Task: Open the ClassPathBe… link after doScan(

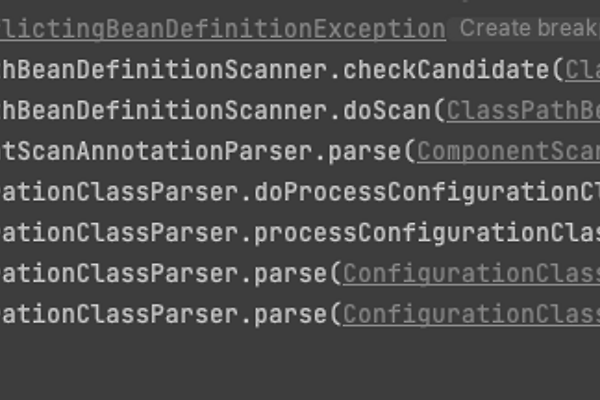Action: coord(522,110)
